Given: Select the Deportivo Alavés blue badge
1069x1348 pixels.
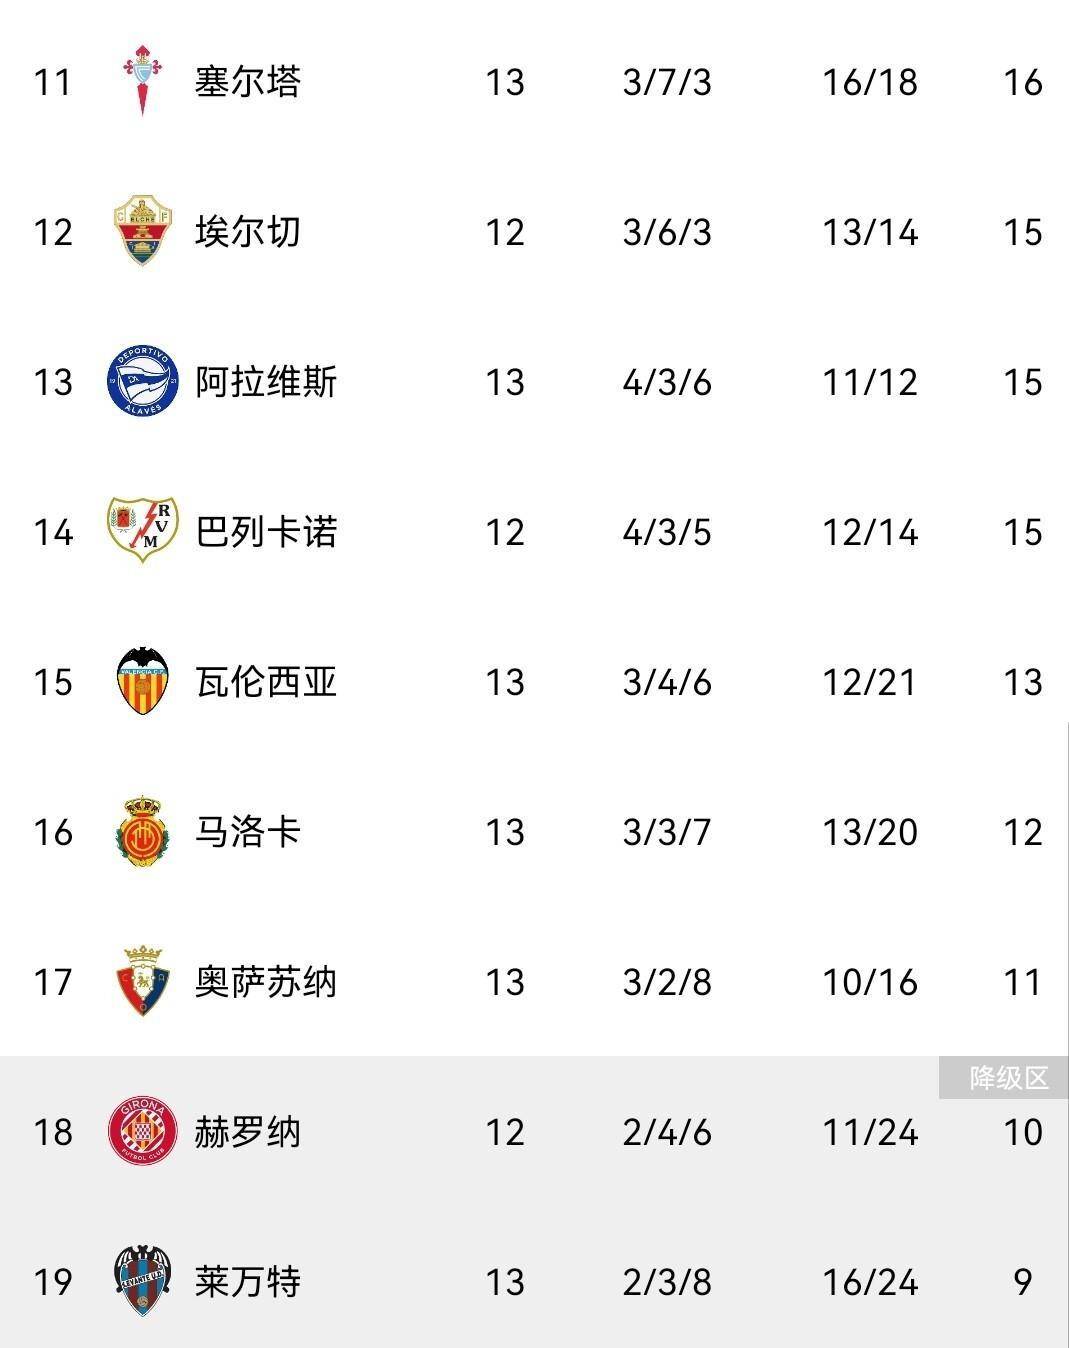Looking at the screenshot, I should pos(142,381).
